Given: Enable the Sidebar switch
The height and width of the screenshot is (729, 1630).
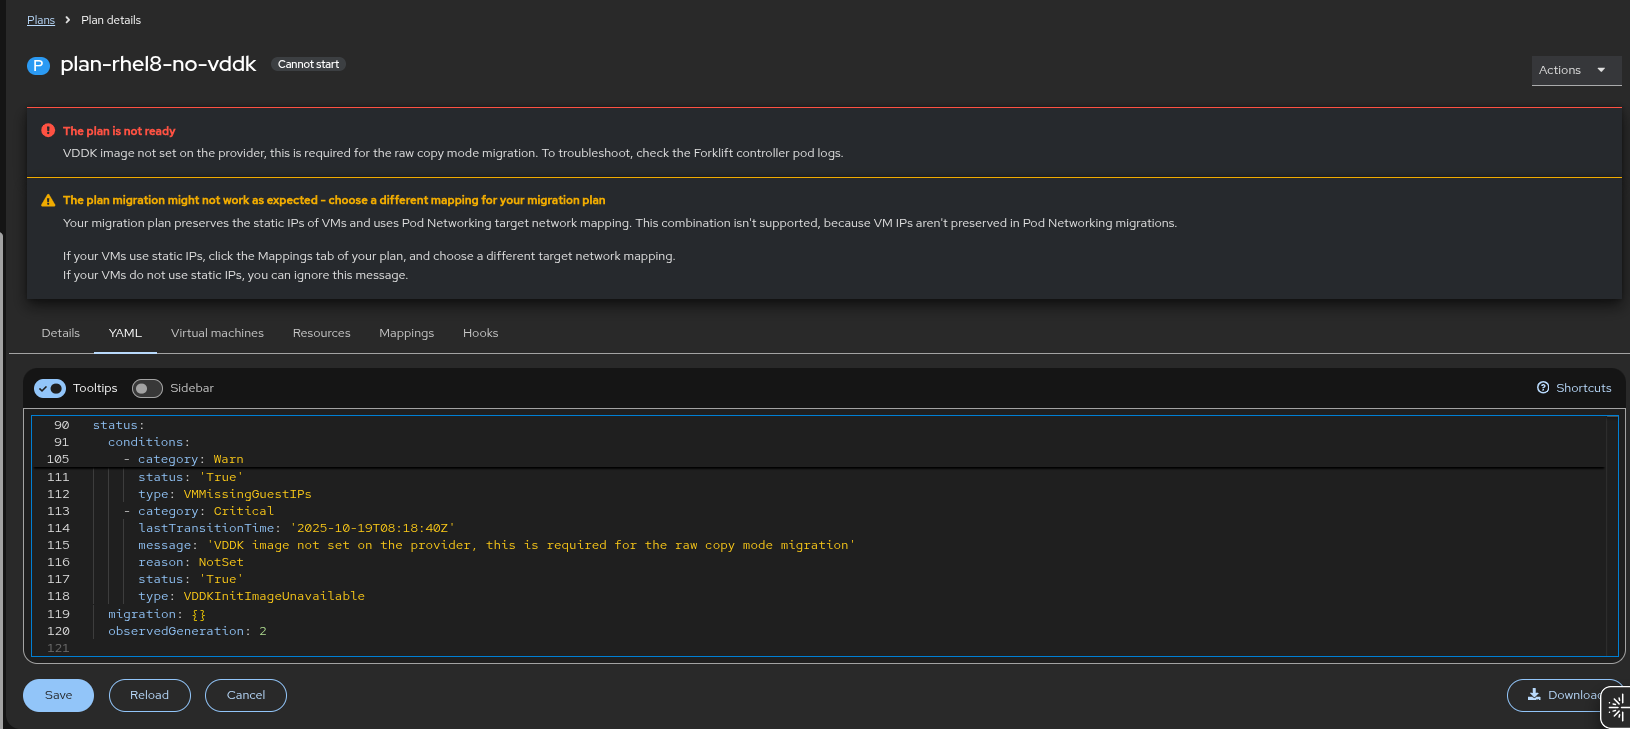Looking at the screenshot, I should click(147, 388).
